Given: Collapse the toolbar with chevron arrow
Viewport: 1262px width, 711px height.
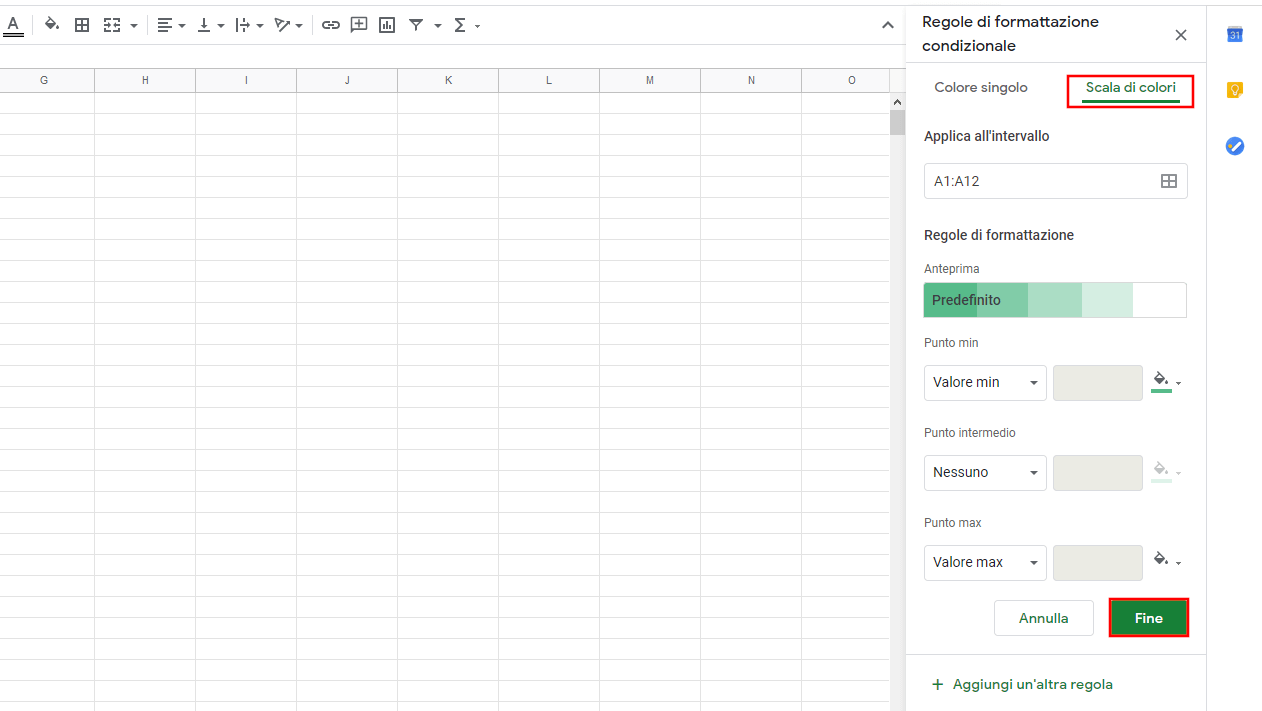Looking at the screenshot, I should [x=887, y=25].
